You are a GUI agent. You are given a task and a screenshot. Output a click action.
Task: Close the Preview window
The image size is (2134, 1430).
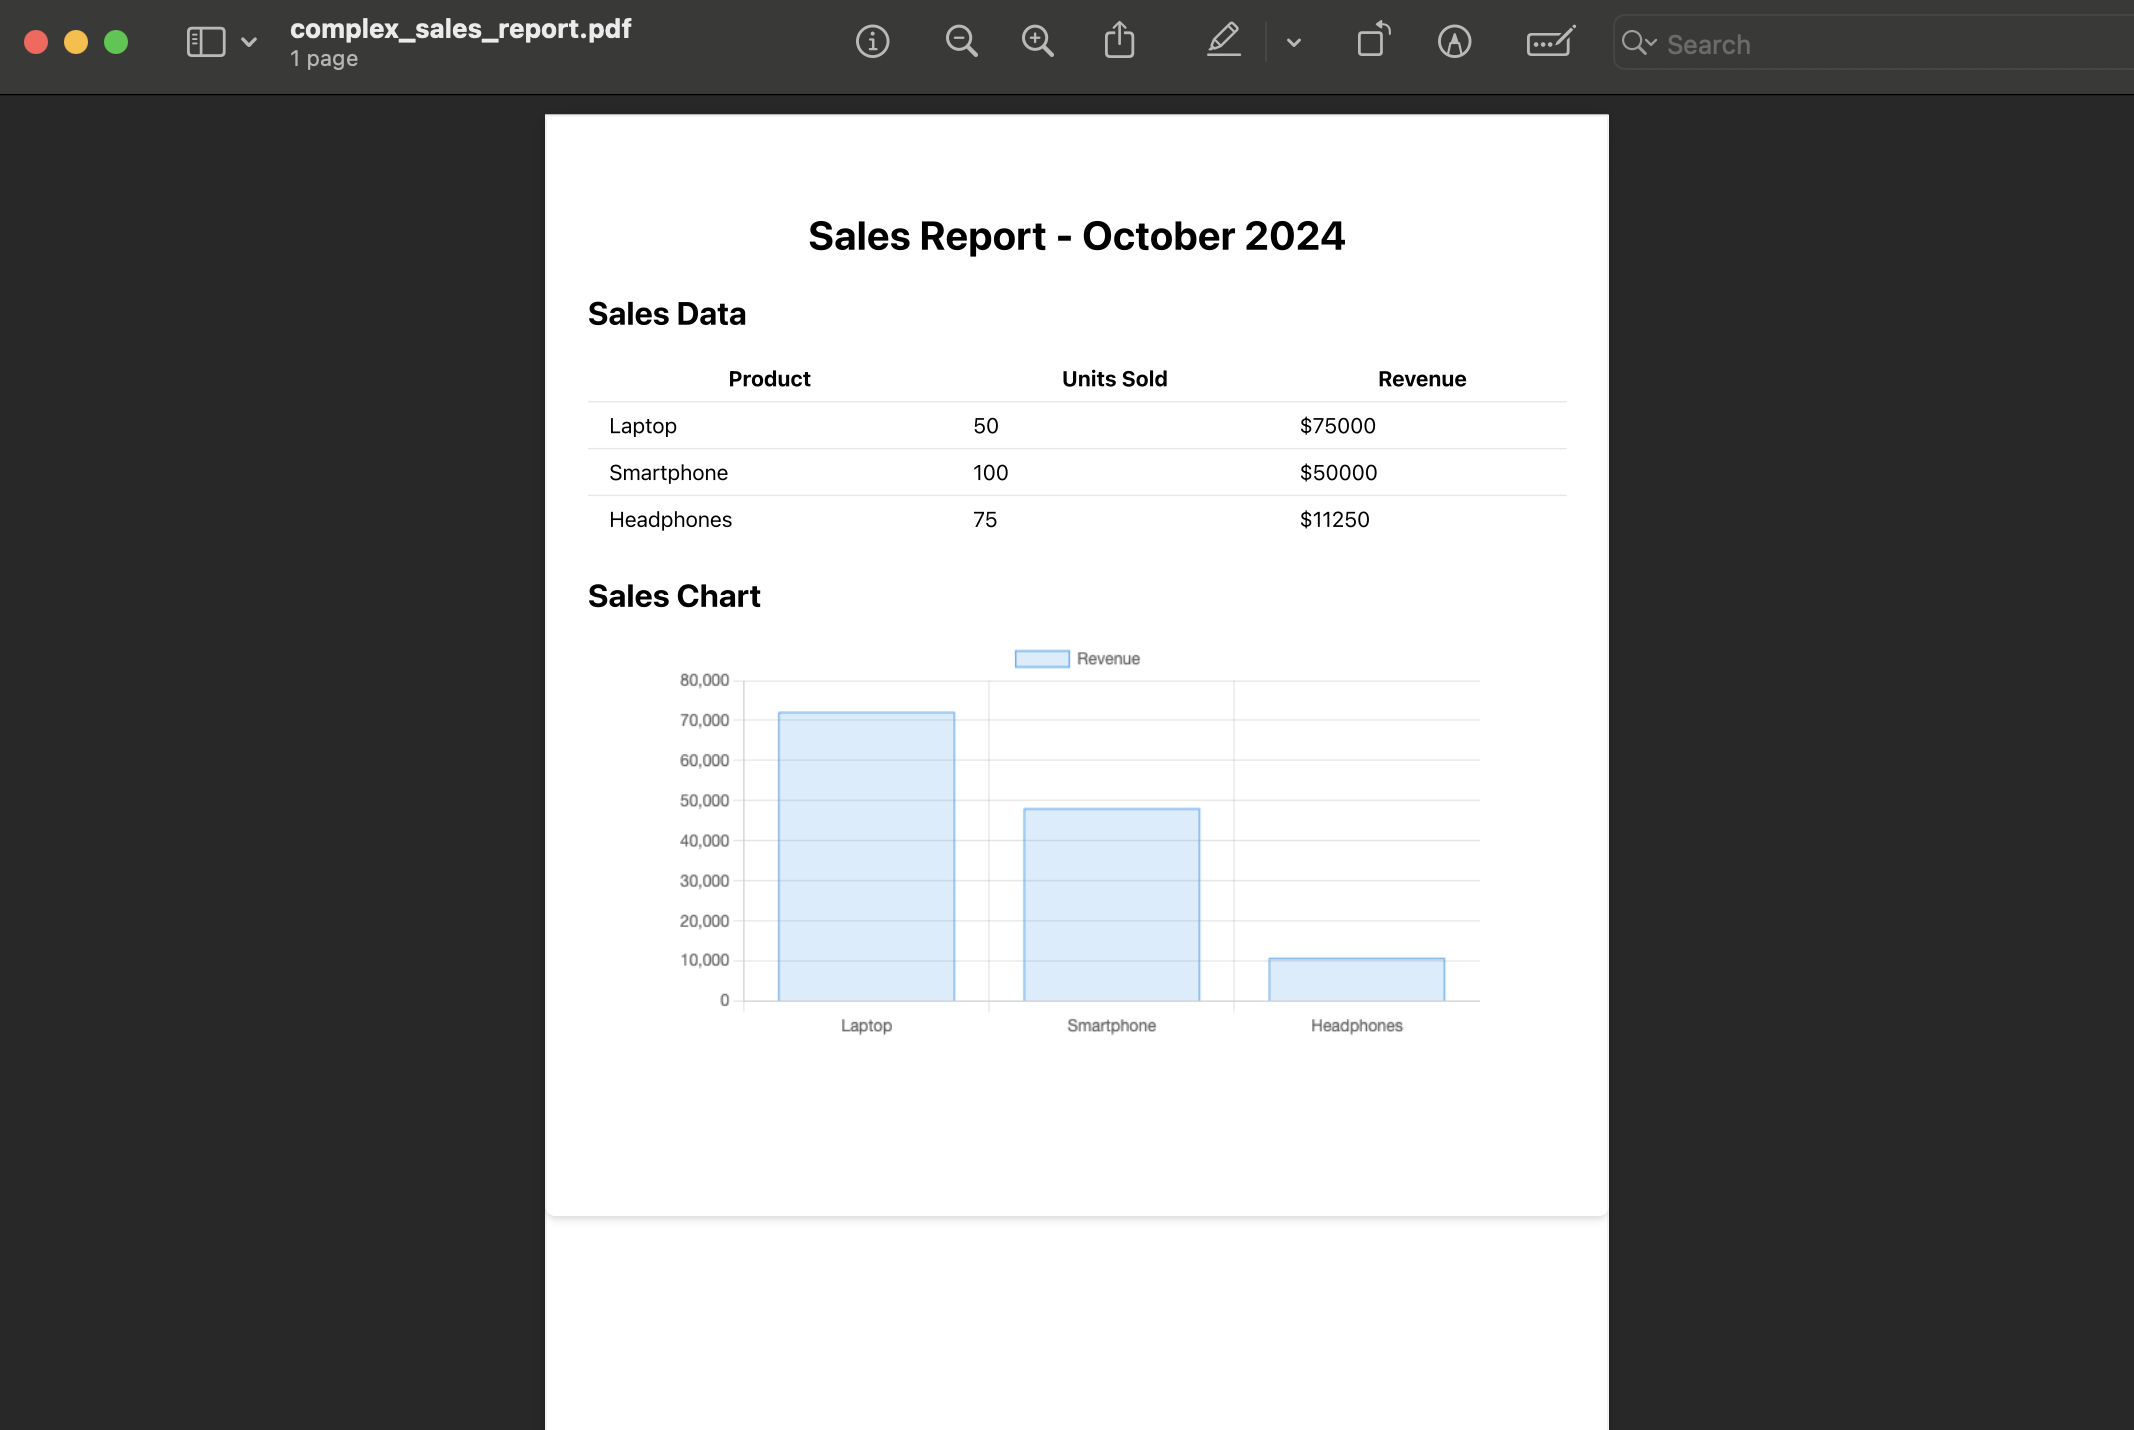36,42
